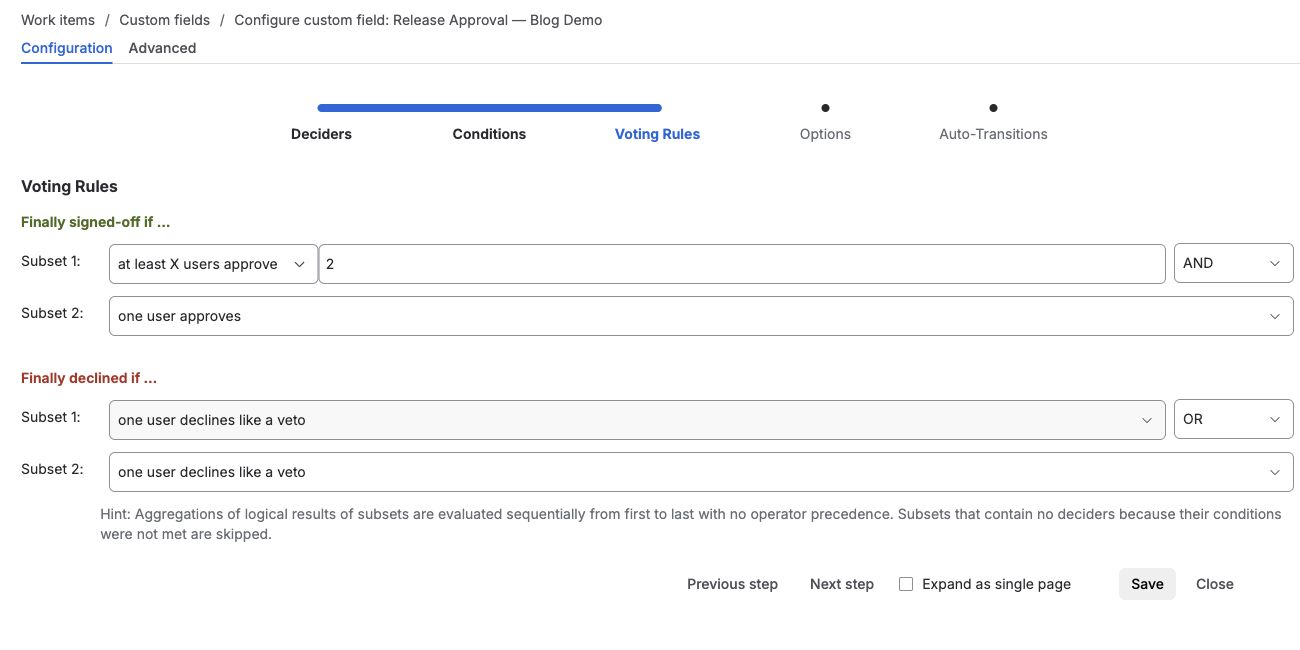
Task: Click the Next step button
Action: click(842, 584)
